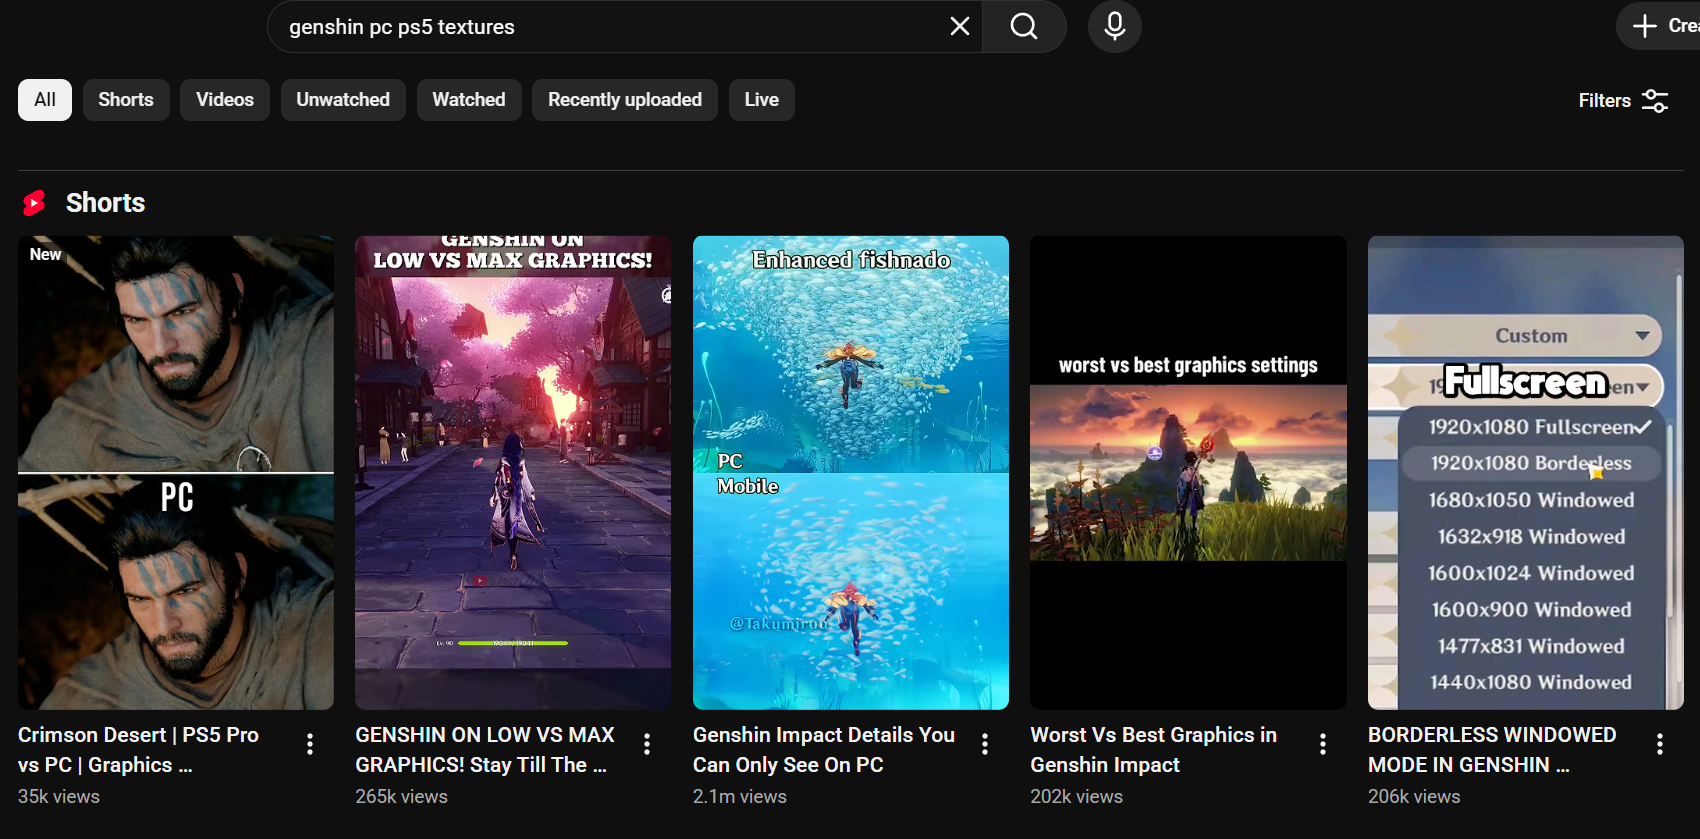Select the Live filter chip
This screenshot has height=839, width=1700.
pyautogui.click(x=762, y=100)
